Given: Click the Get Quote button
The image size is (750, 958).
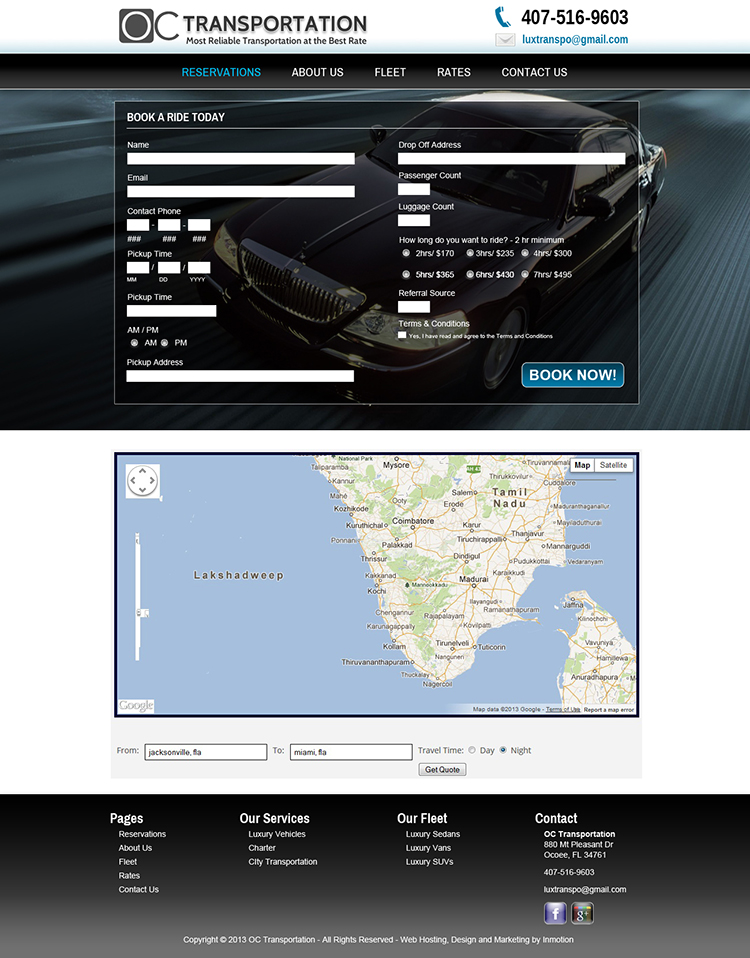Looking at the screenshot, I should pyautogui.click(x=442, y=769).
